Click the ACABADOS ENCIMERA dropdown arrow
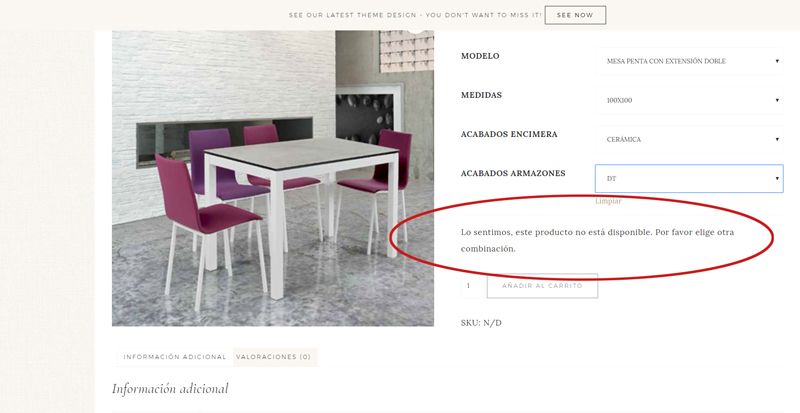 [777, 139]
